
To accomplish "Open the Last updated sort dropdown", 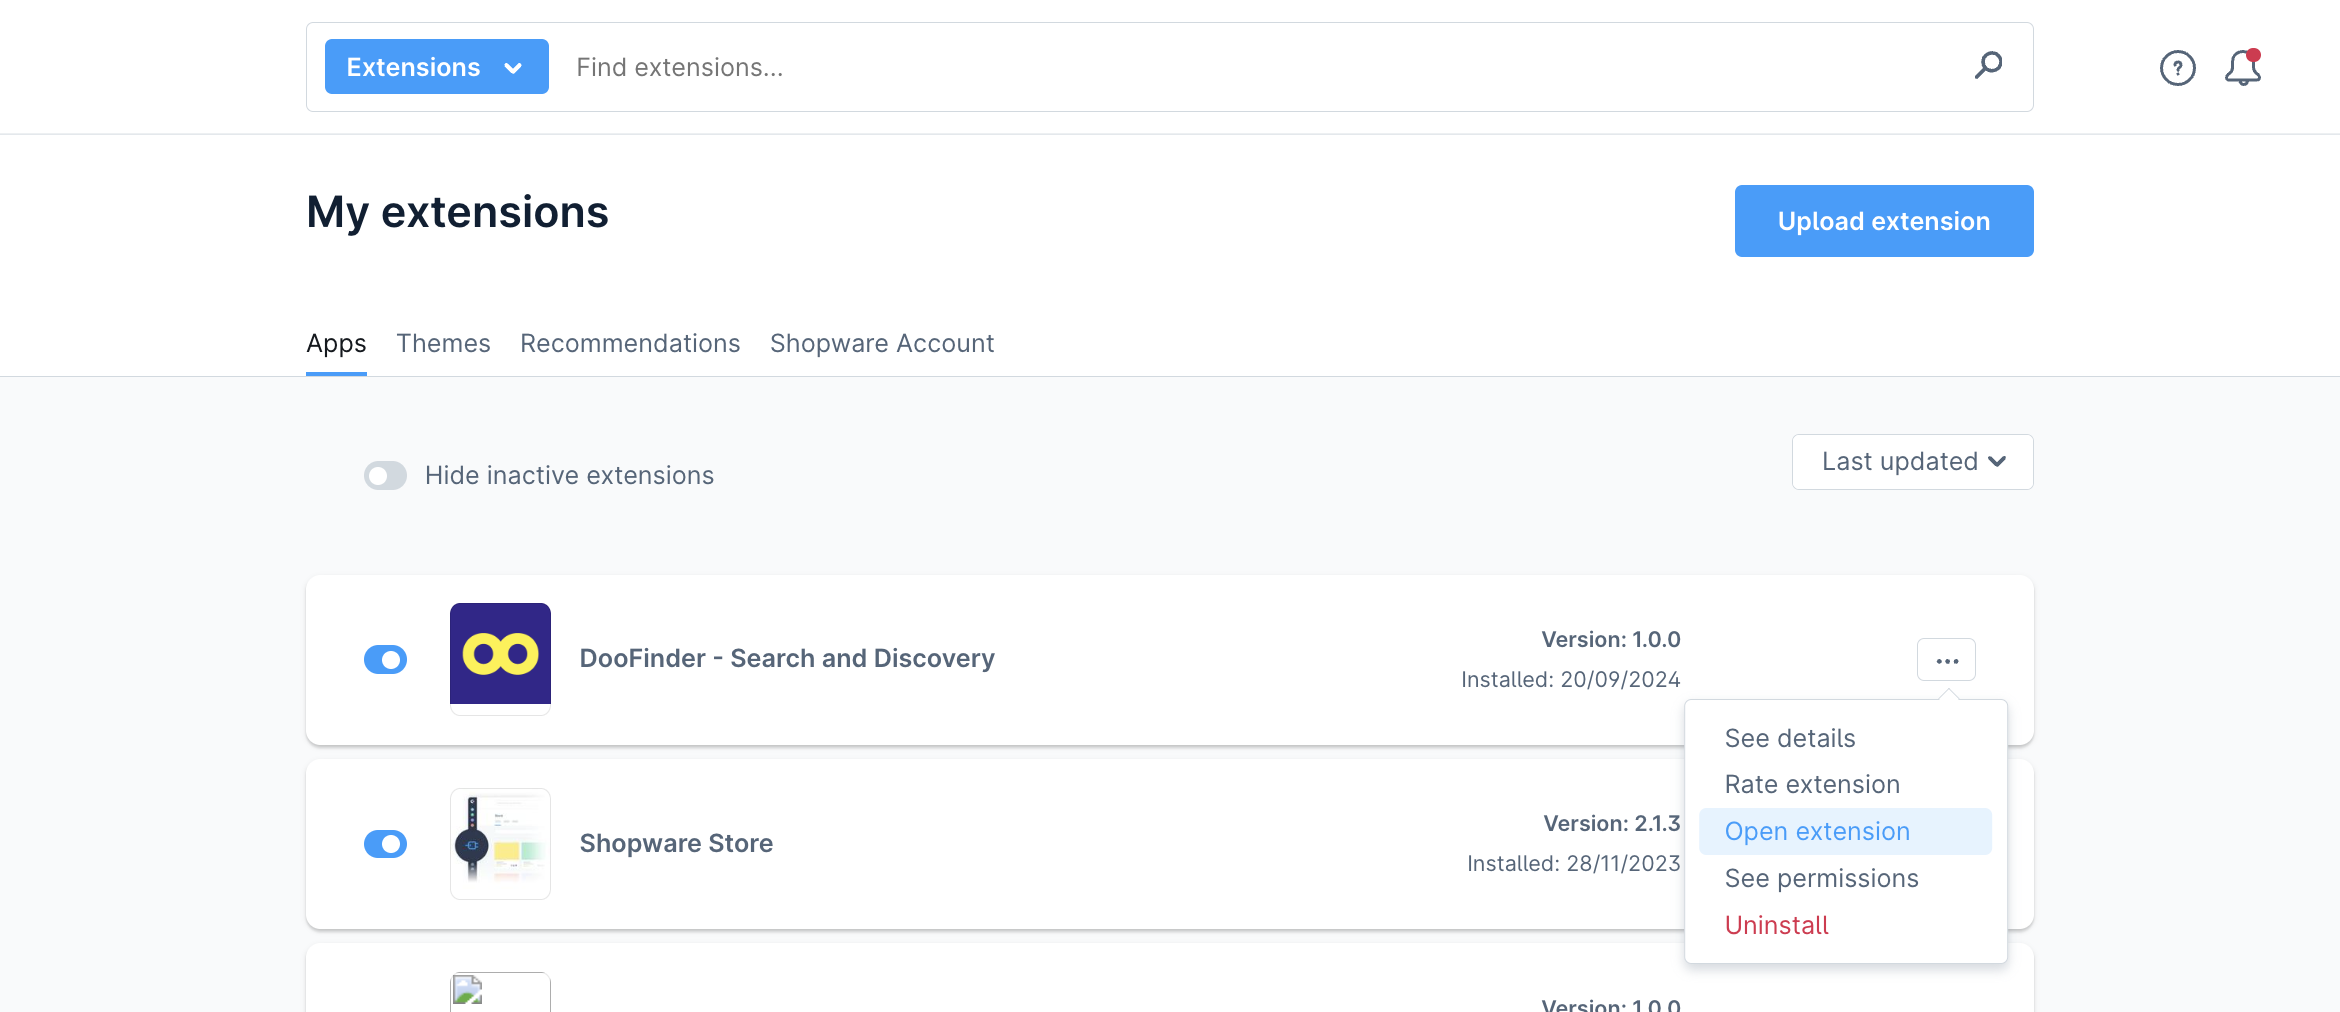I will 1912,462.
